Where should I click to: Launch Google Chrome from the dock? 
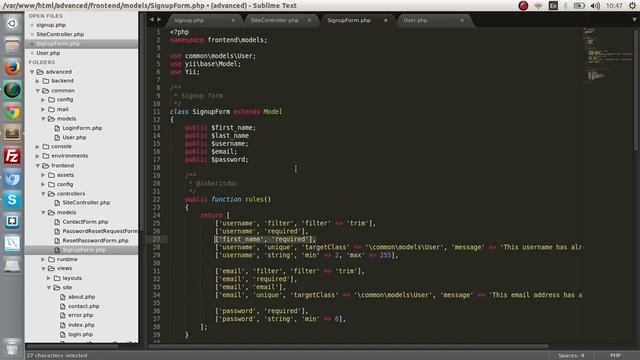click(12, 111)
